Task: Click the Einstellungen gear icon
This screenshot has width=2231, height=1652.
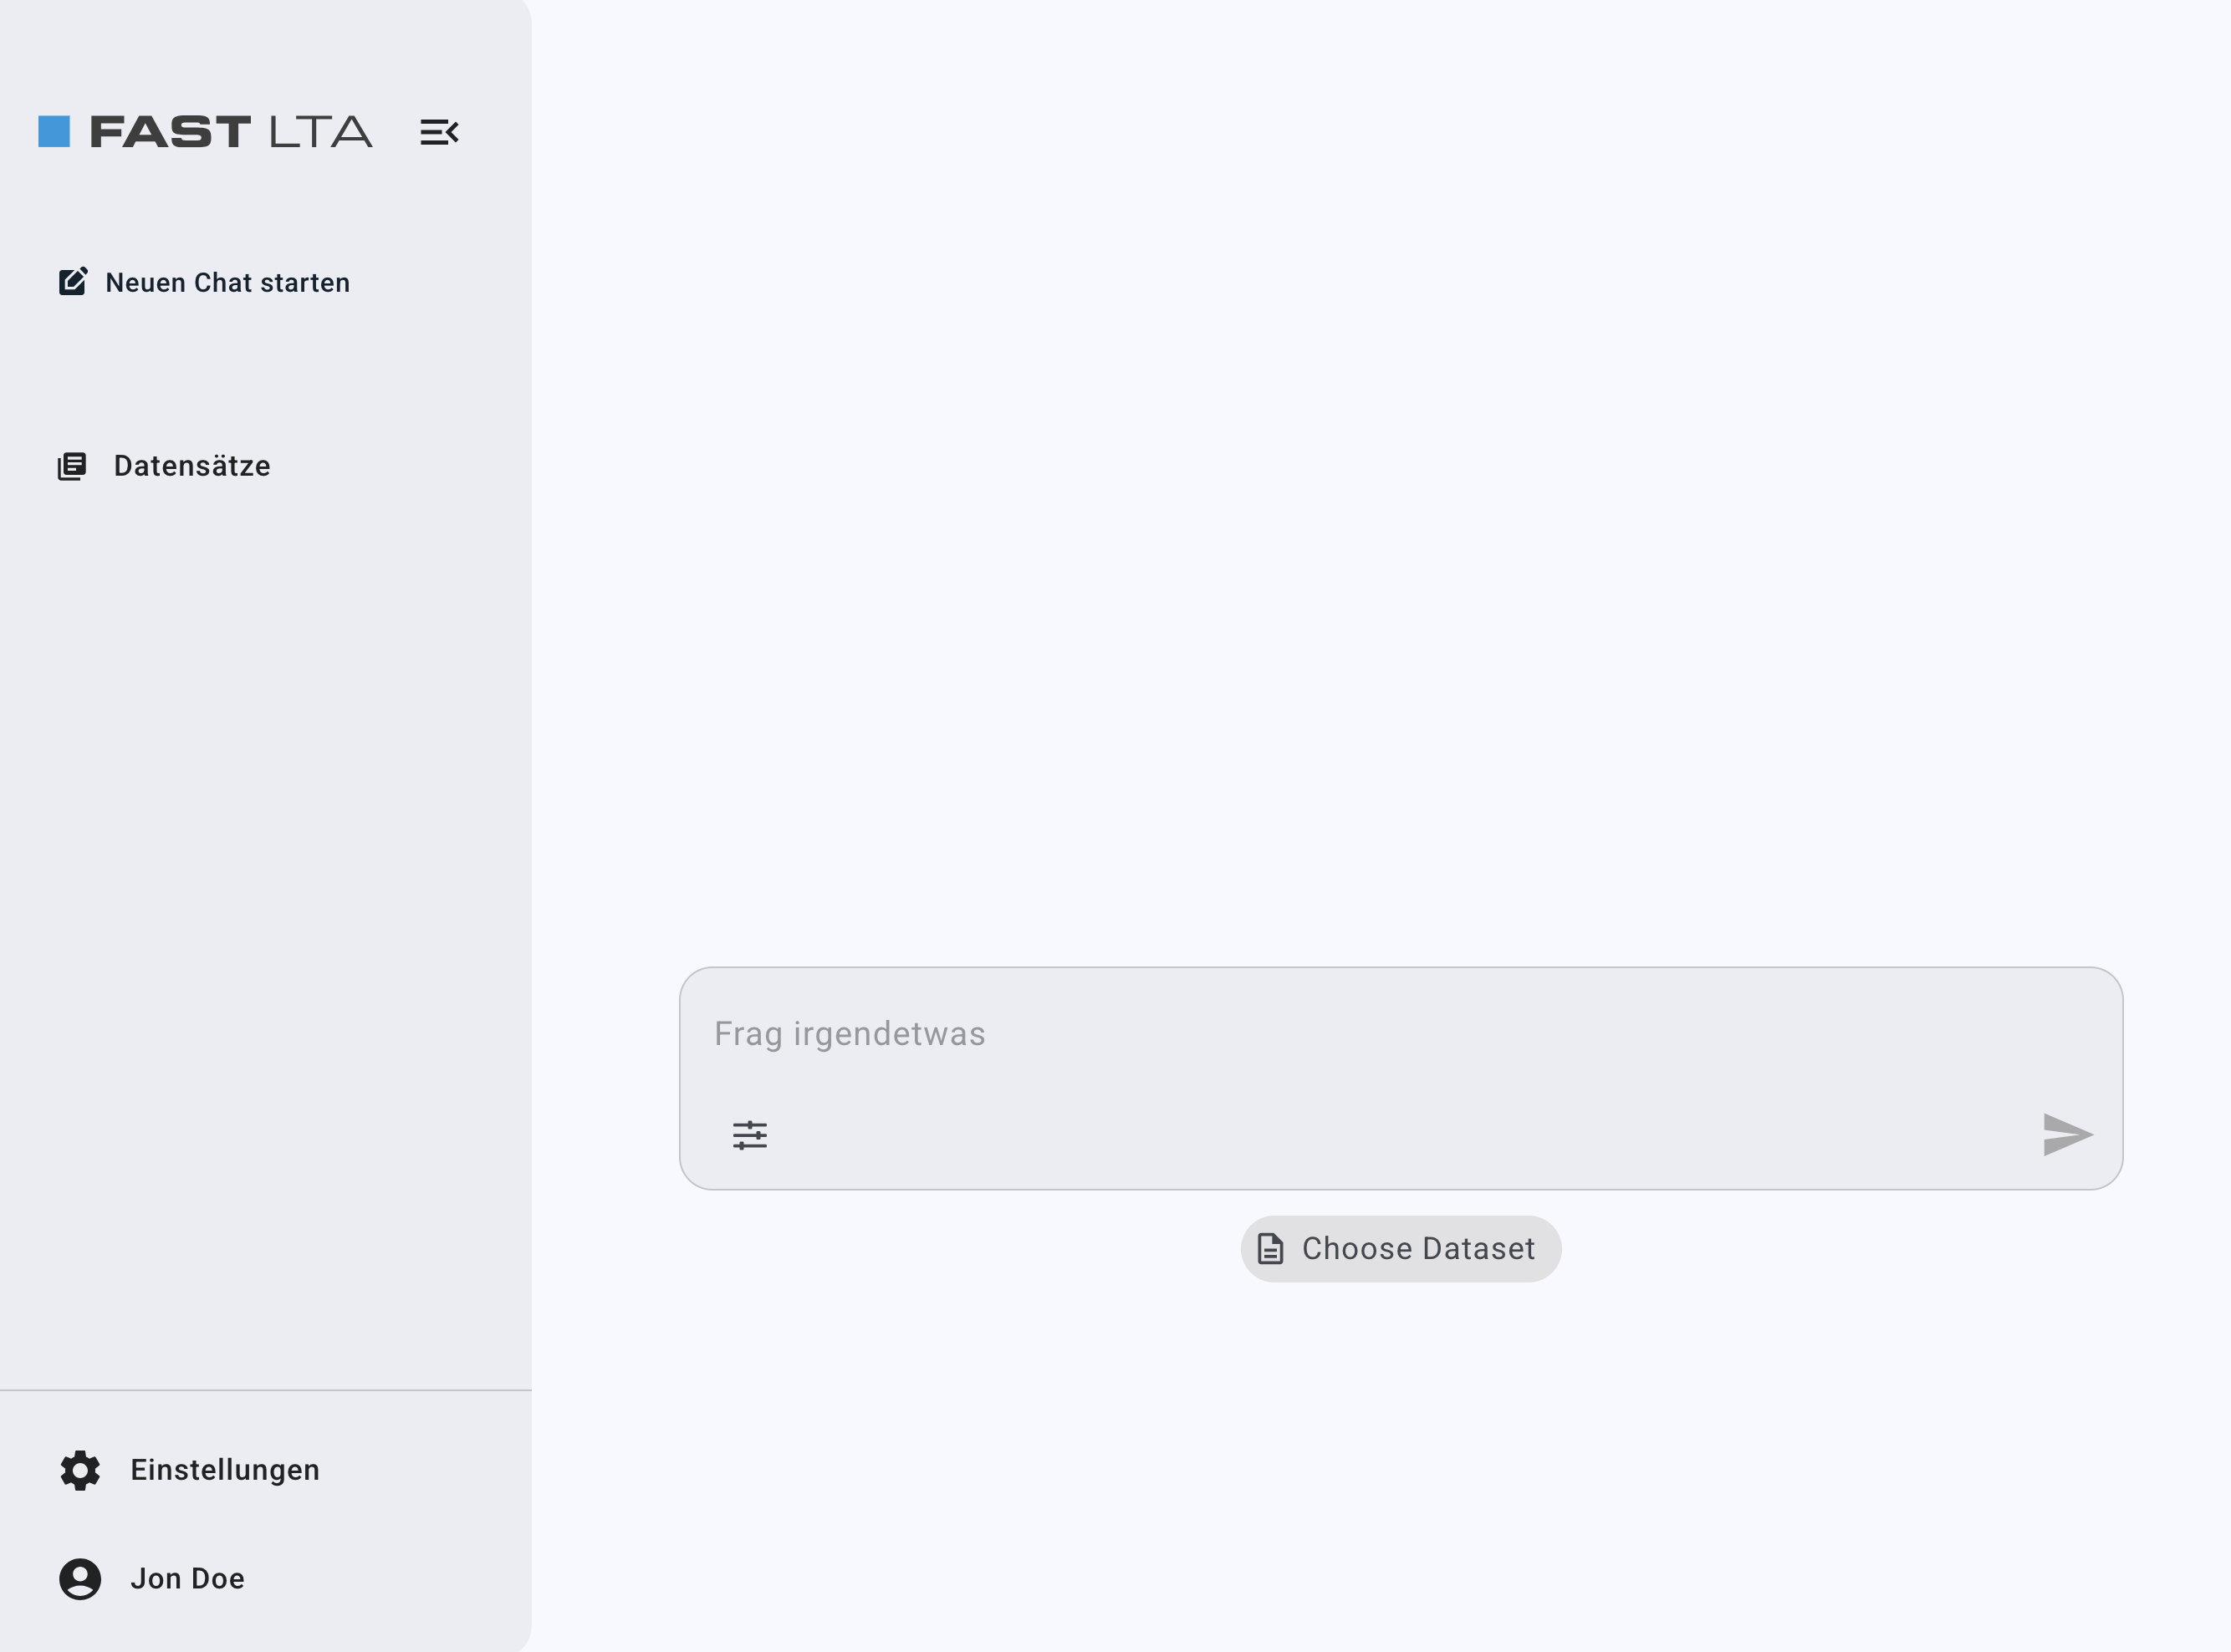Action: pos(80,1470)
